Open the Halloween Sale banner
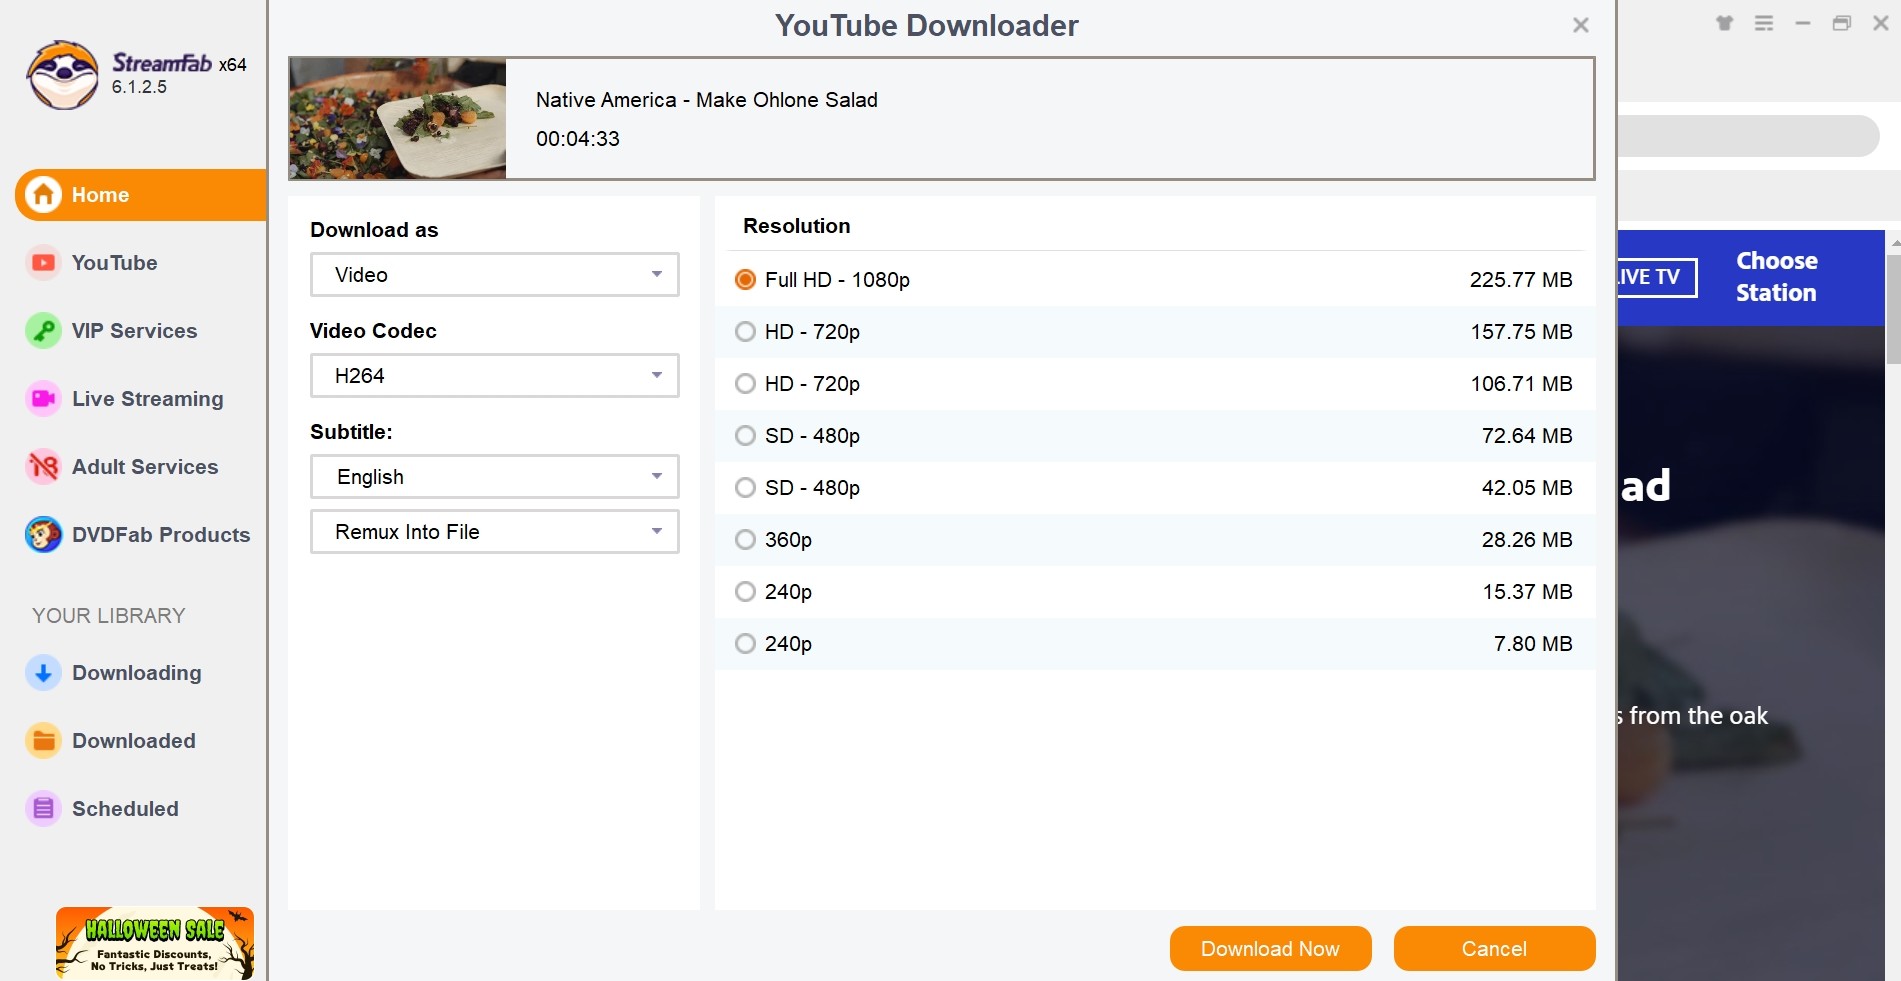The image size is (1901, 981). pyautogui.click(x=155, y=943)
